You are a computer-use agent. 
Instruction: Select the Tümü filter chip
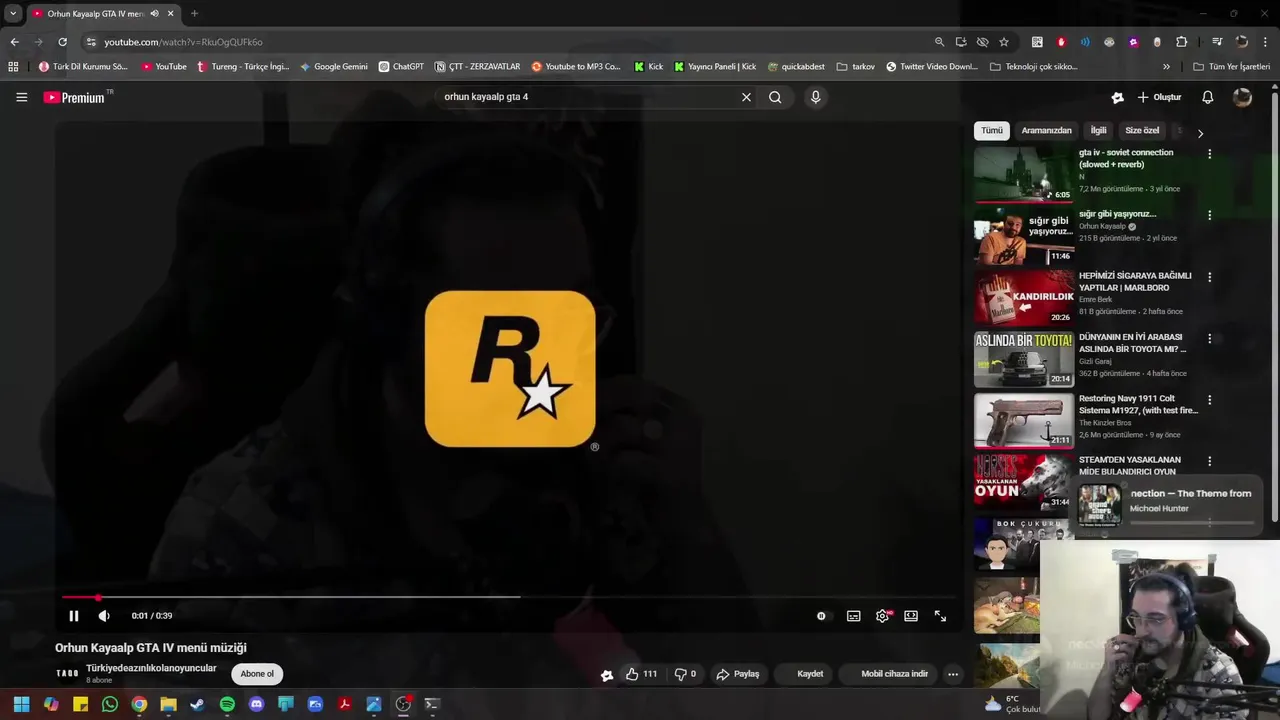point(991,130)
